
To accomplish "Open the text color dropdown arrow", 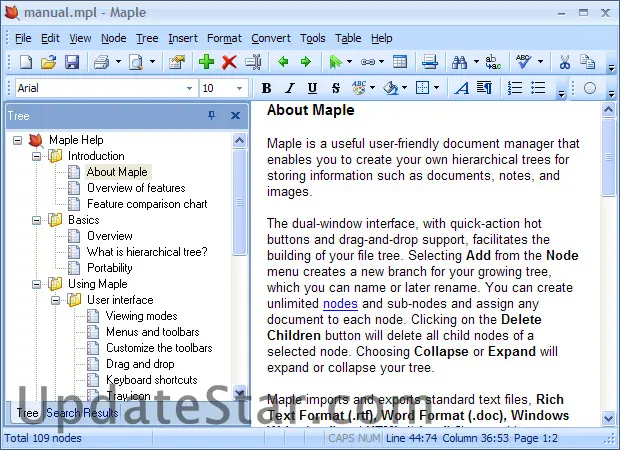I will point(372,88).
